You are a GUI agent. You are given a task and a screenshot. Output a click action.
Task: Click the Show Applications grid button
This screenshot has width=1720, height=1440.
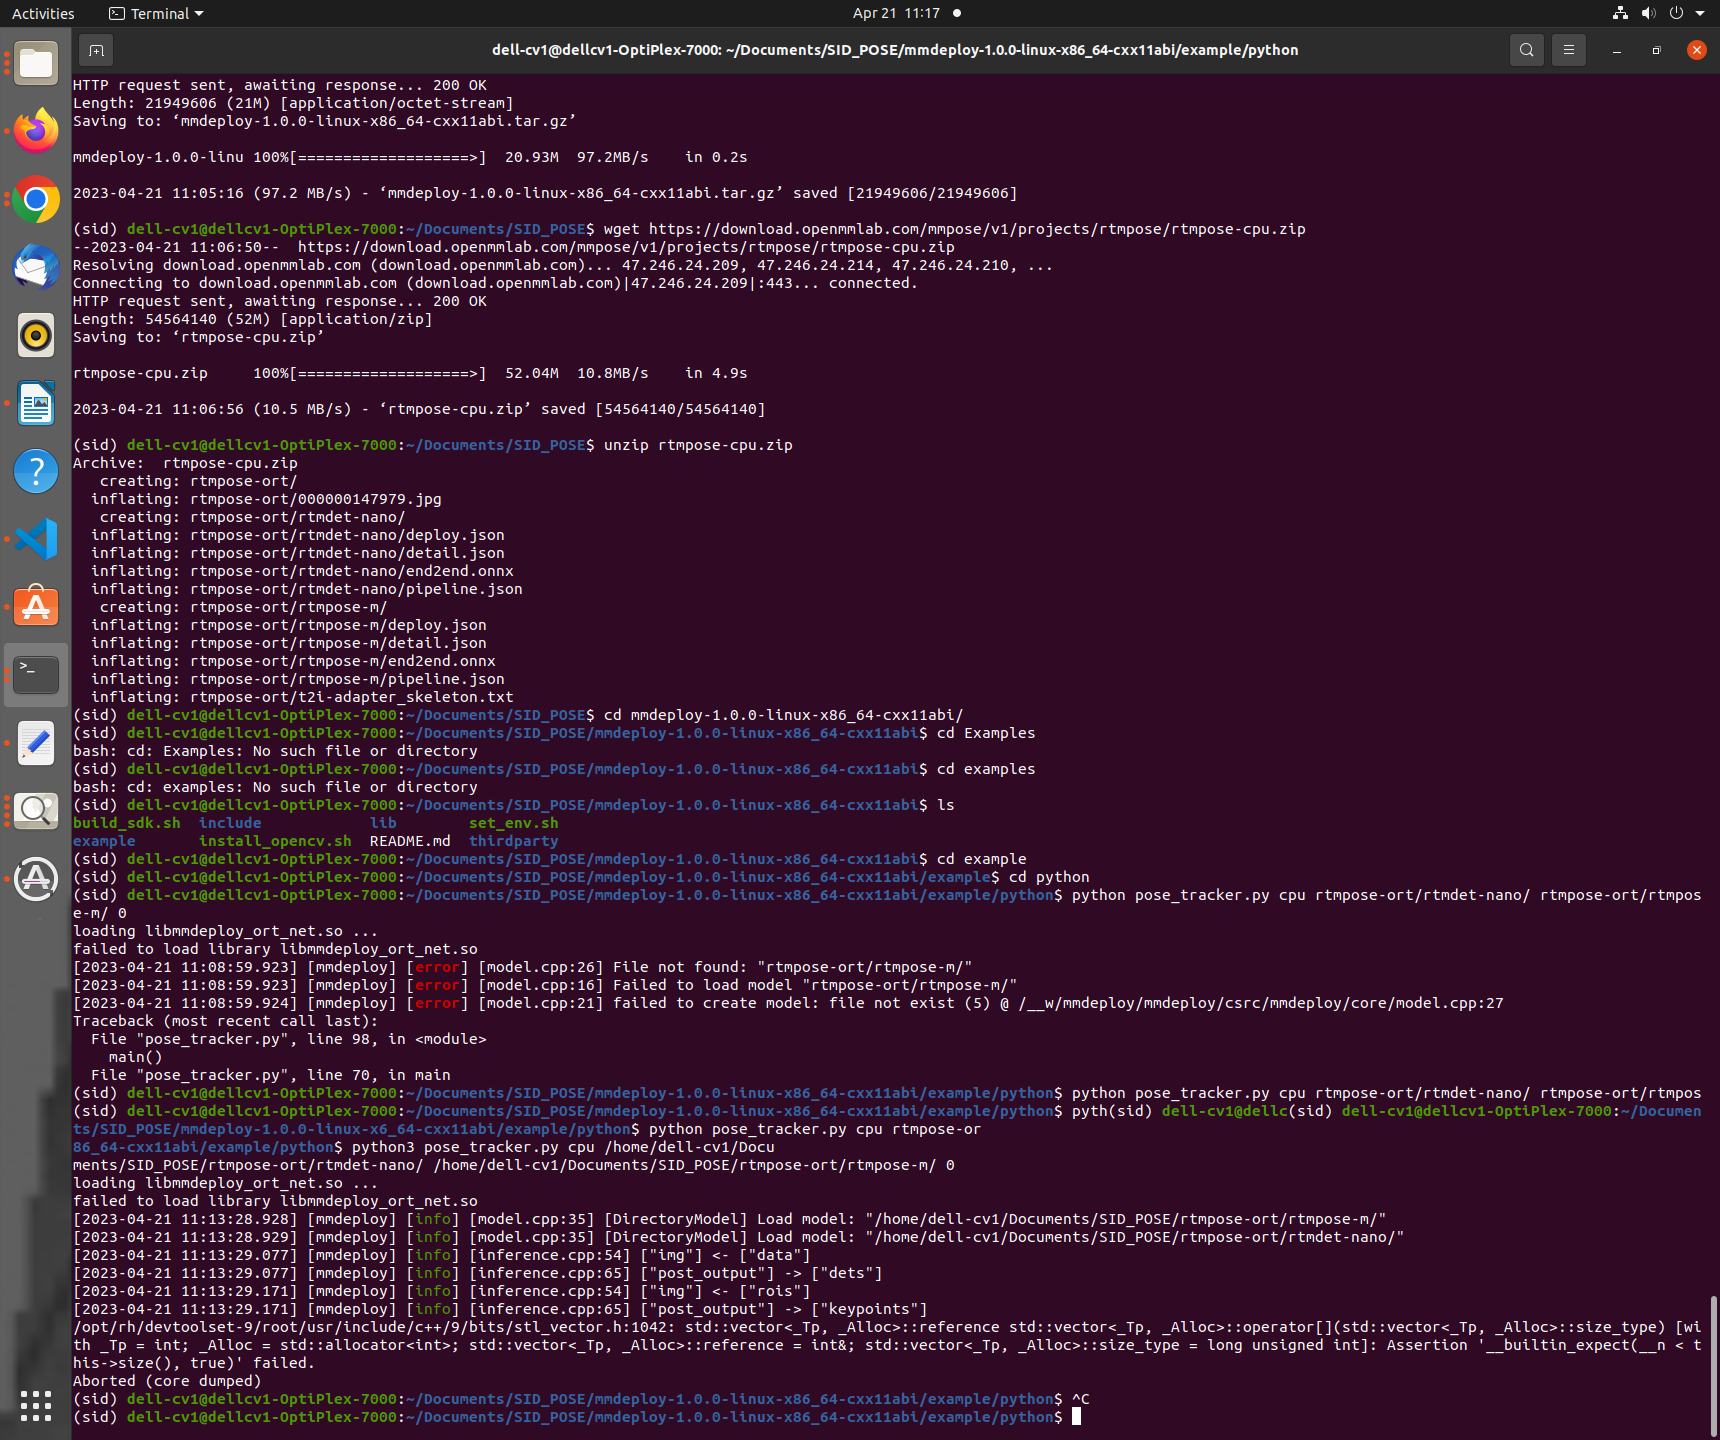(36, 1406)
